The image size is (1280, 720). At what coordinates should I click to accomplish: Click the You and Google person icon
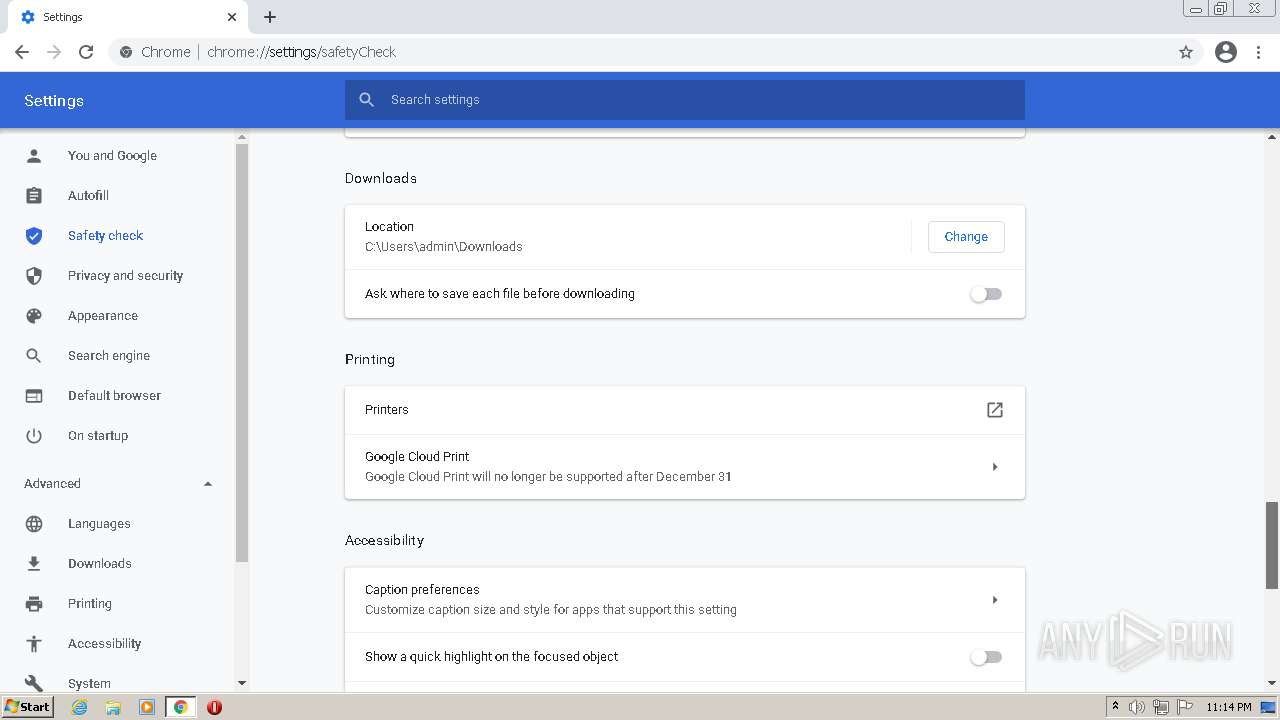point(34,156)
